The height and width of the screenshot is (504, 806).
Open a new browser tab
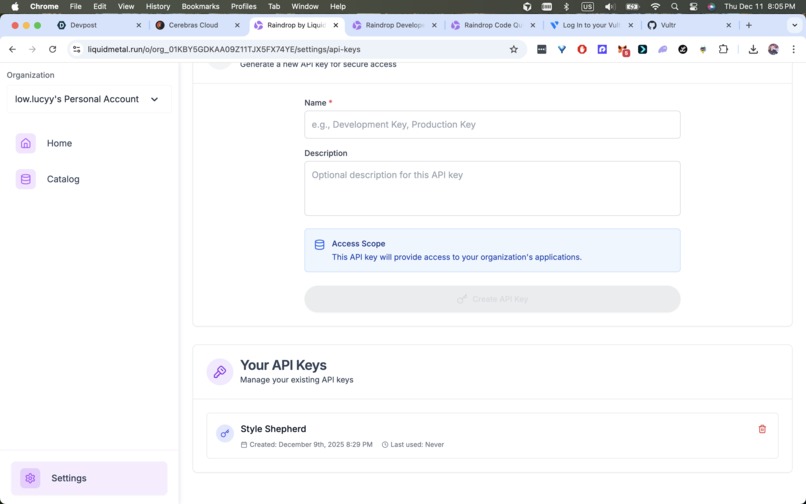pyautogui.click(x=748, y=25)
